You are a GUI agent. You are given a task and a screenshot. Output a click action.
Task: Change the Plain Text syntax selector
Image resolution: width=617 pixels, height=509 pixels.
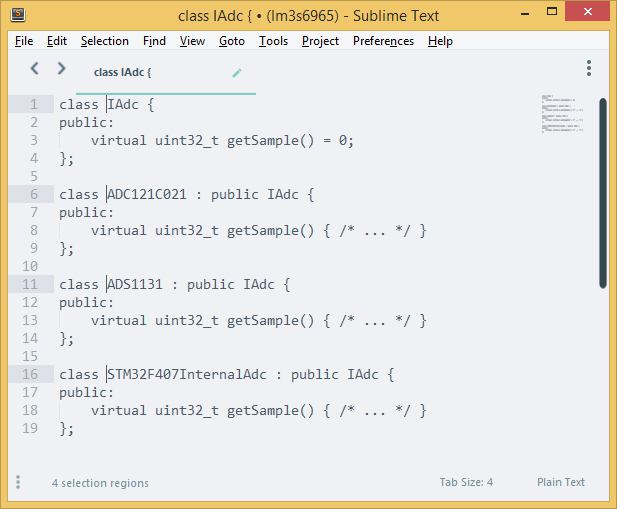pyautogui.click(x=560, y=482)
